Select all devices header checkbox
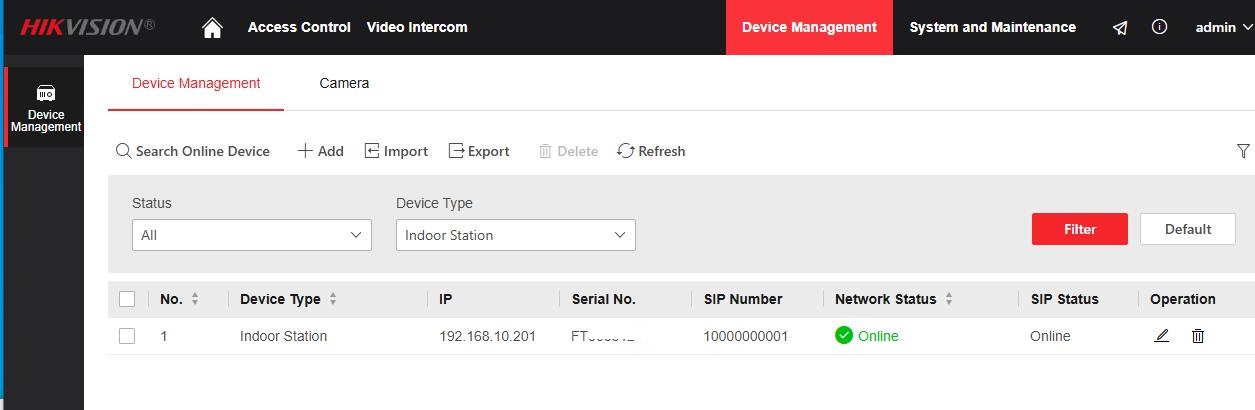The height and width of the screenshot is (410, 1255). (x=127, y=299)
